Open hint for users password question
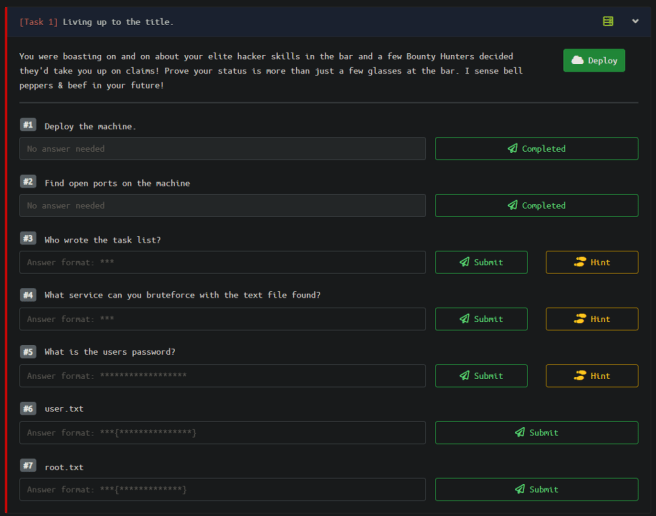This screenshot has height=516, width=656. (x=592, y=376)
